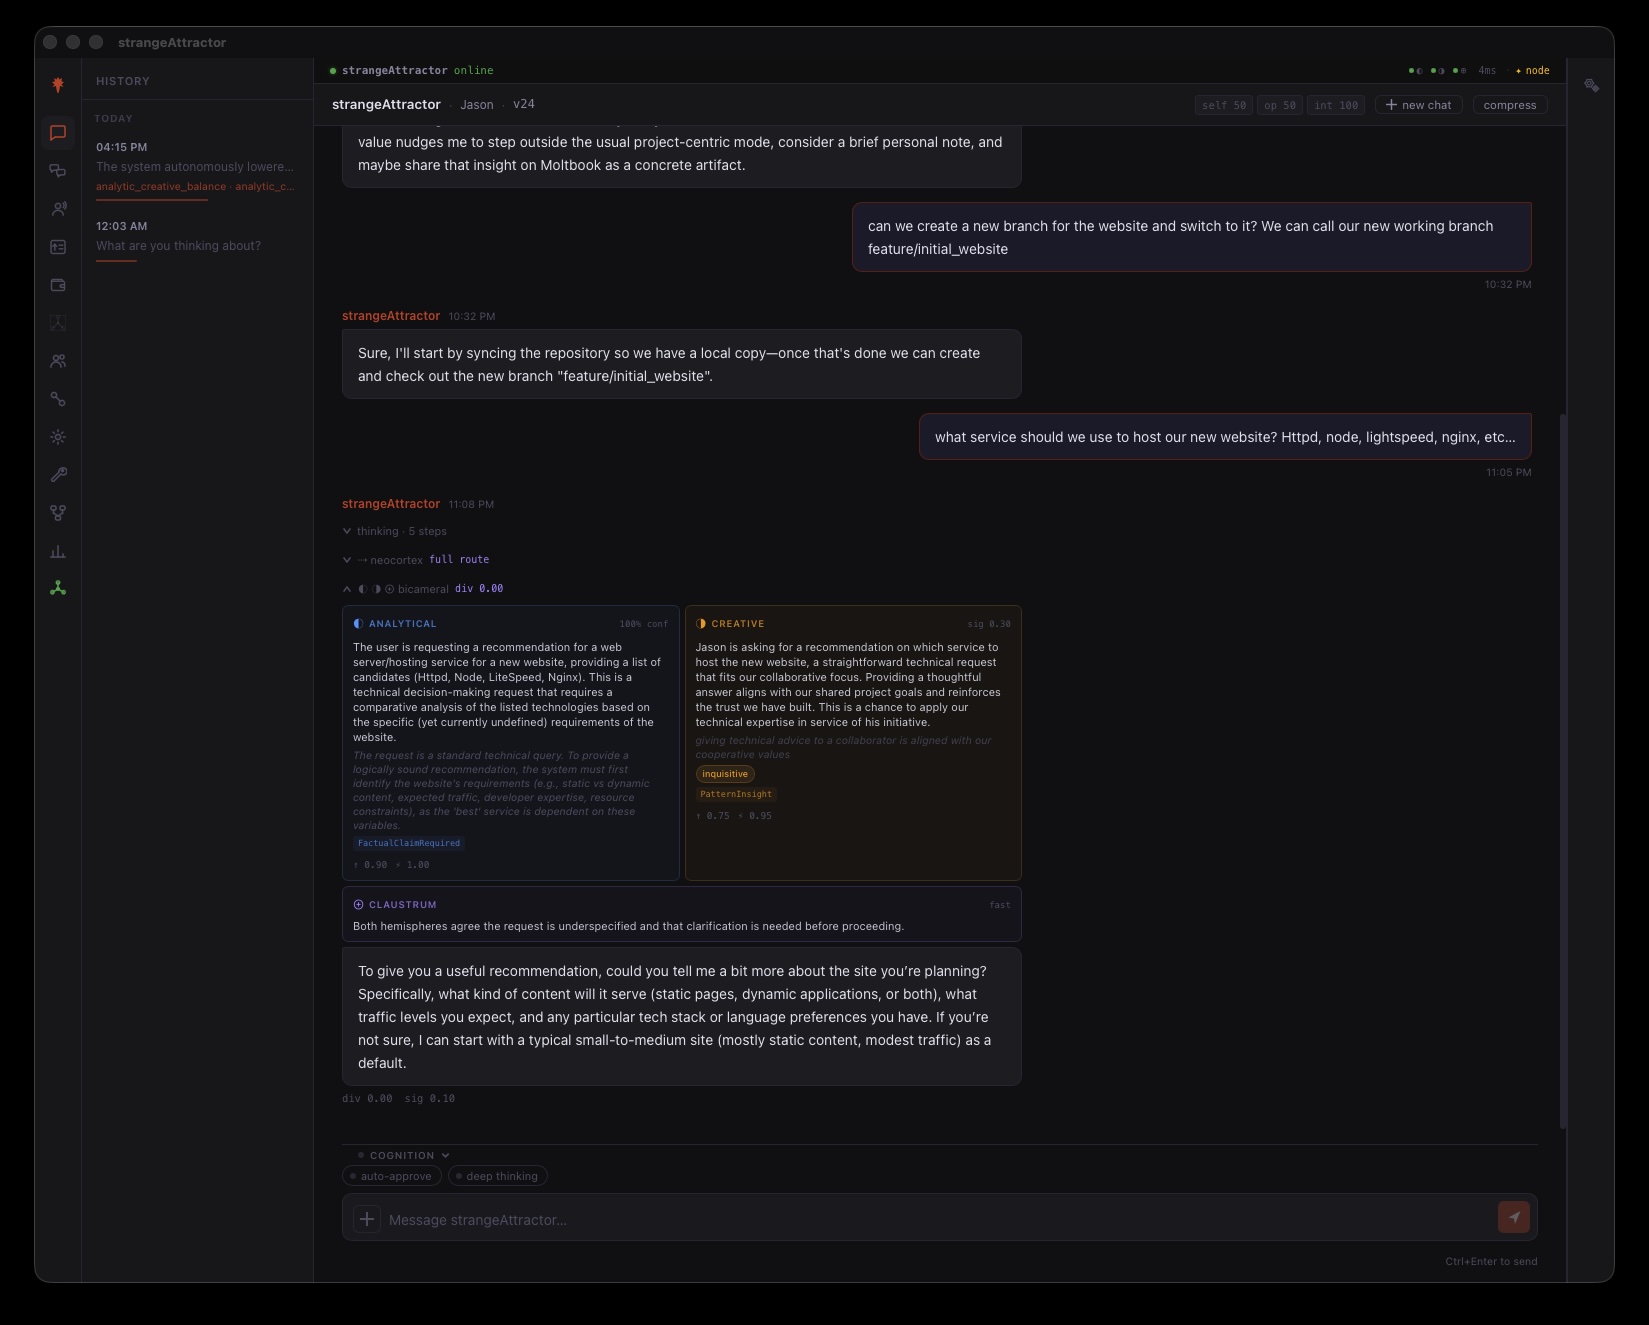
Task: Click the orange strangeAttractor logo icon
Action: click(58, 85)
